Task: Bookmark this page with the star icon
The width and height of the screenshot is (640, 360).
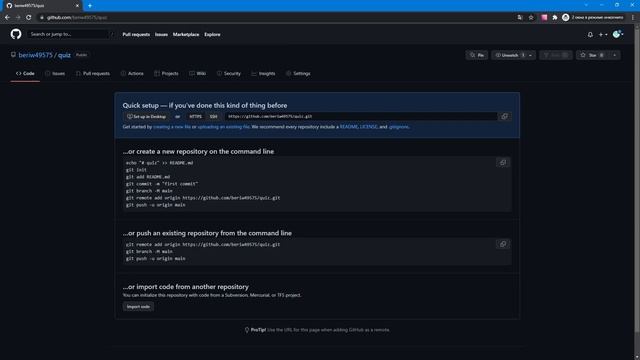Action: [x=531, y=18]
